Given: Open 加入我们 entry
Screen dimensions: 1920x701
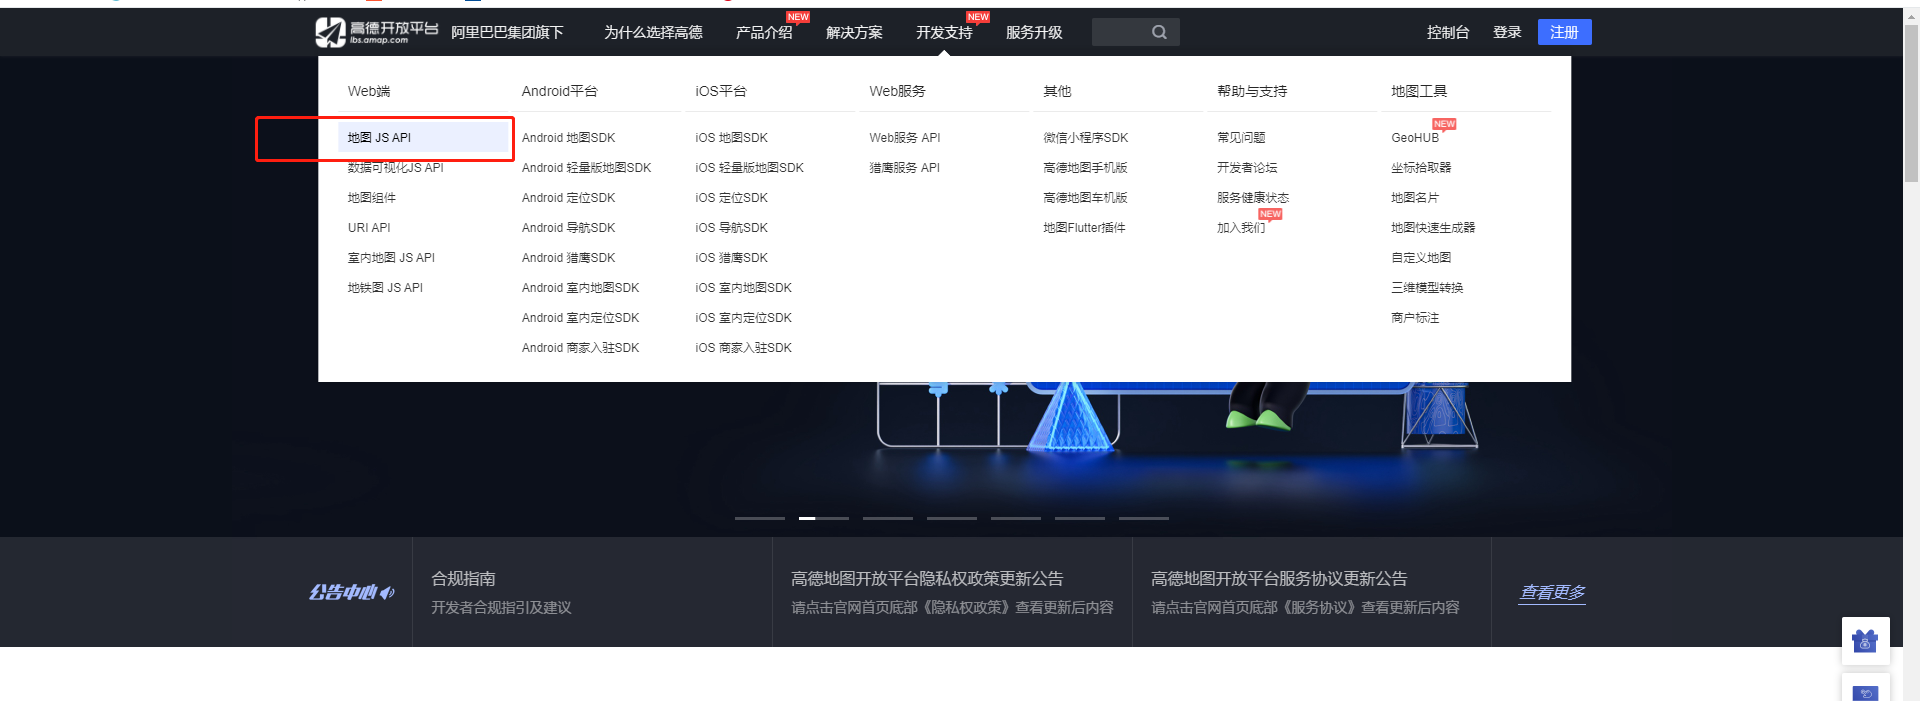Looking at the screenshot, I should pos(1241,228).
